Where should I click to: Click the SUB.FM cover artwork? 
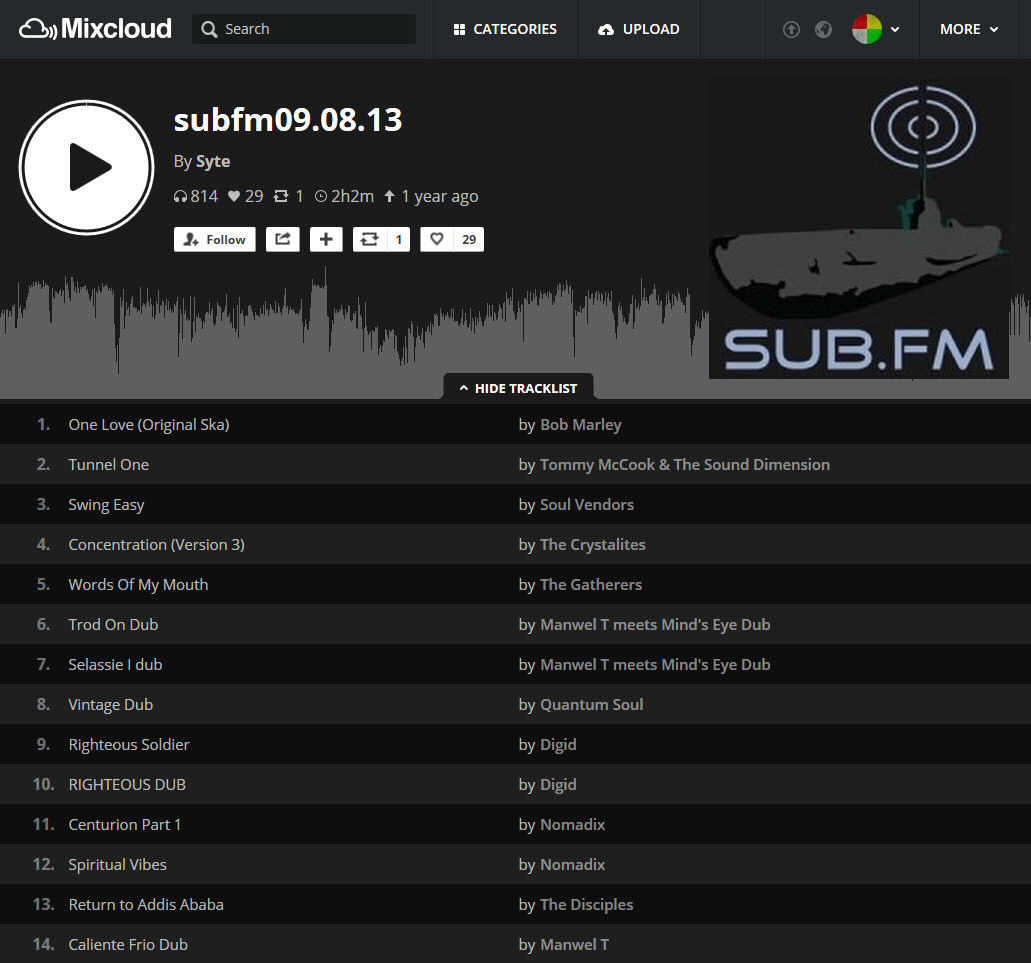[x=859, y=229]
